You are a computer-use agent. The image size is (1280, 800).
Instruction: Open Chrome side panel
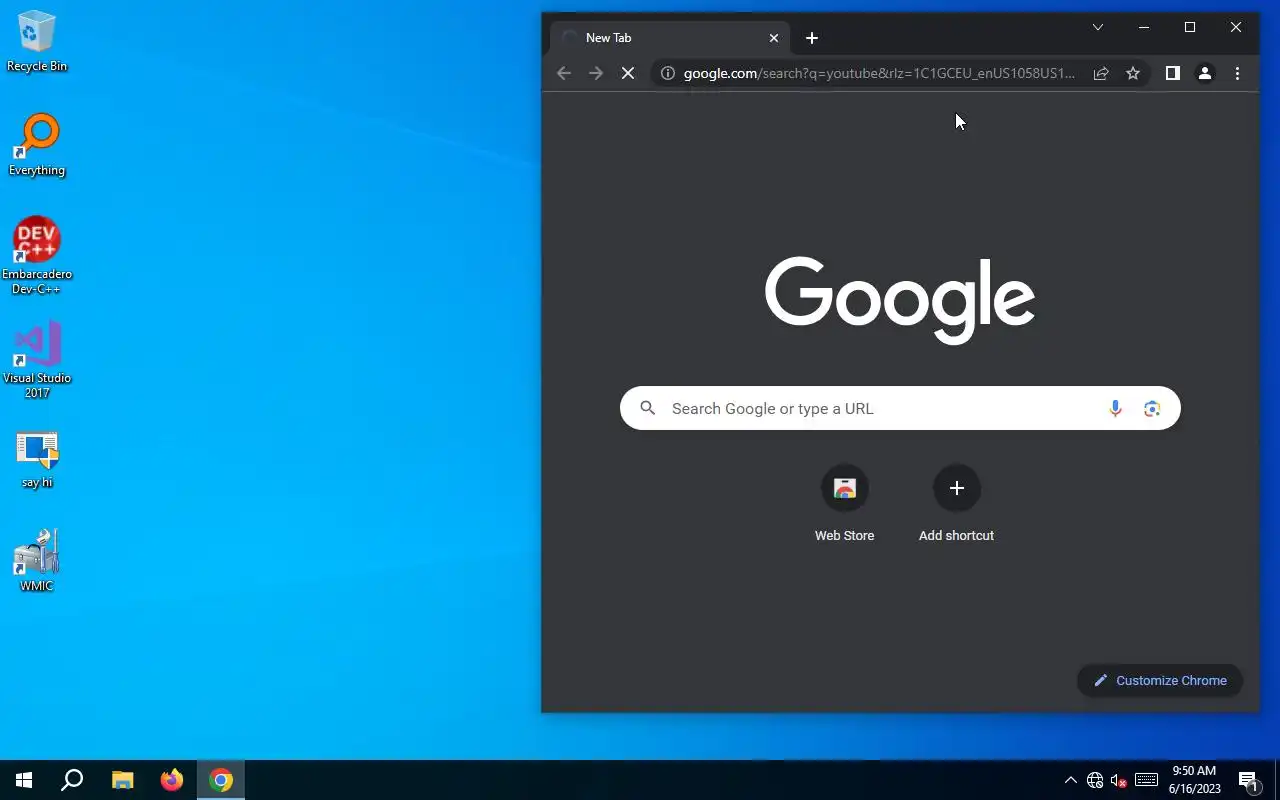(1173, 73)
